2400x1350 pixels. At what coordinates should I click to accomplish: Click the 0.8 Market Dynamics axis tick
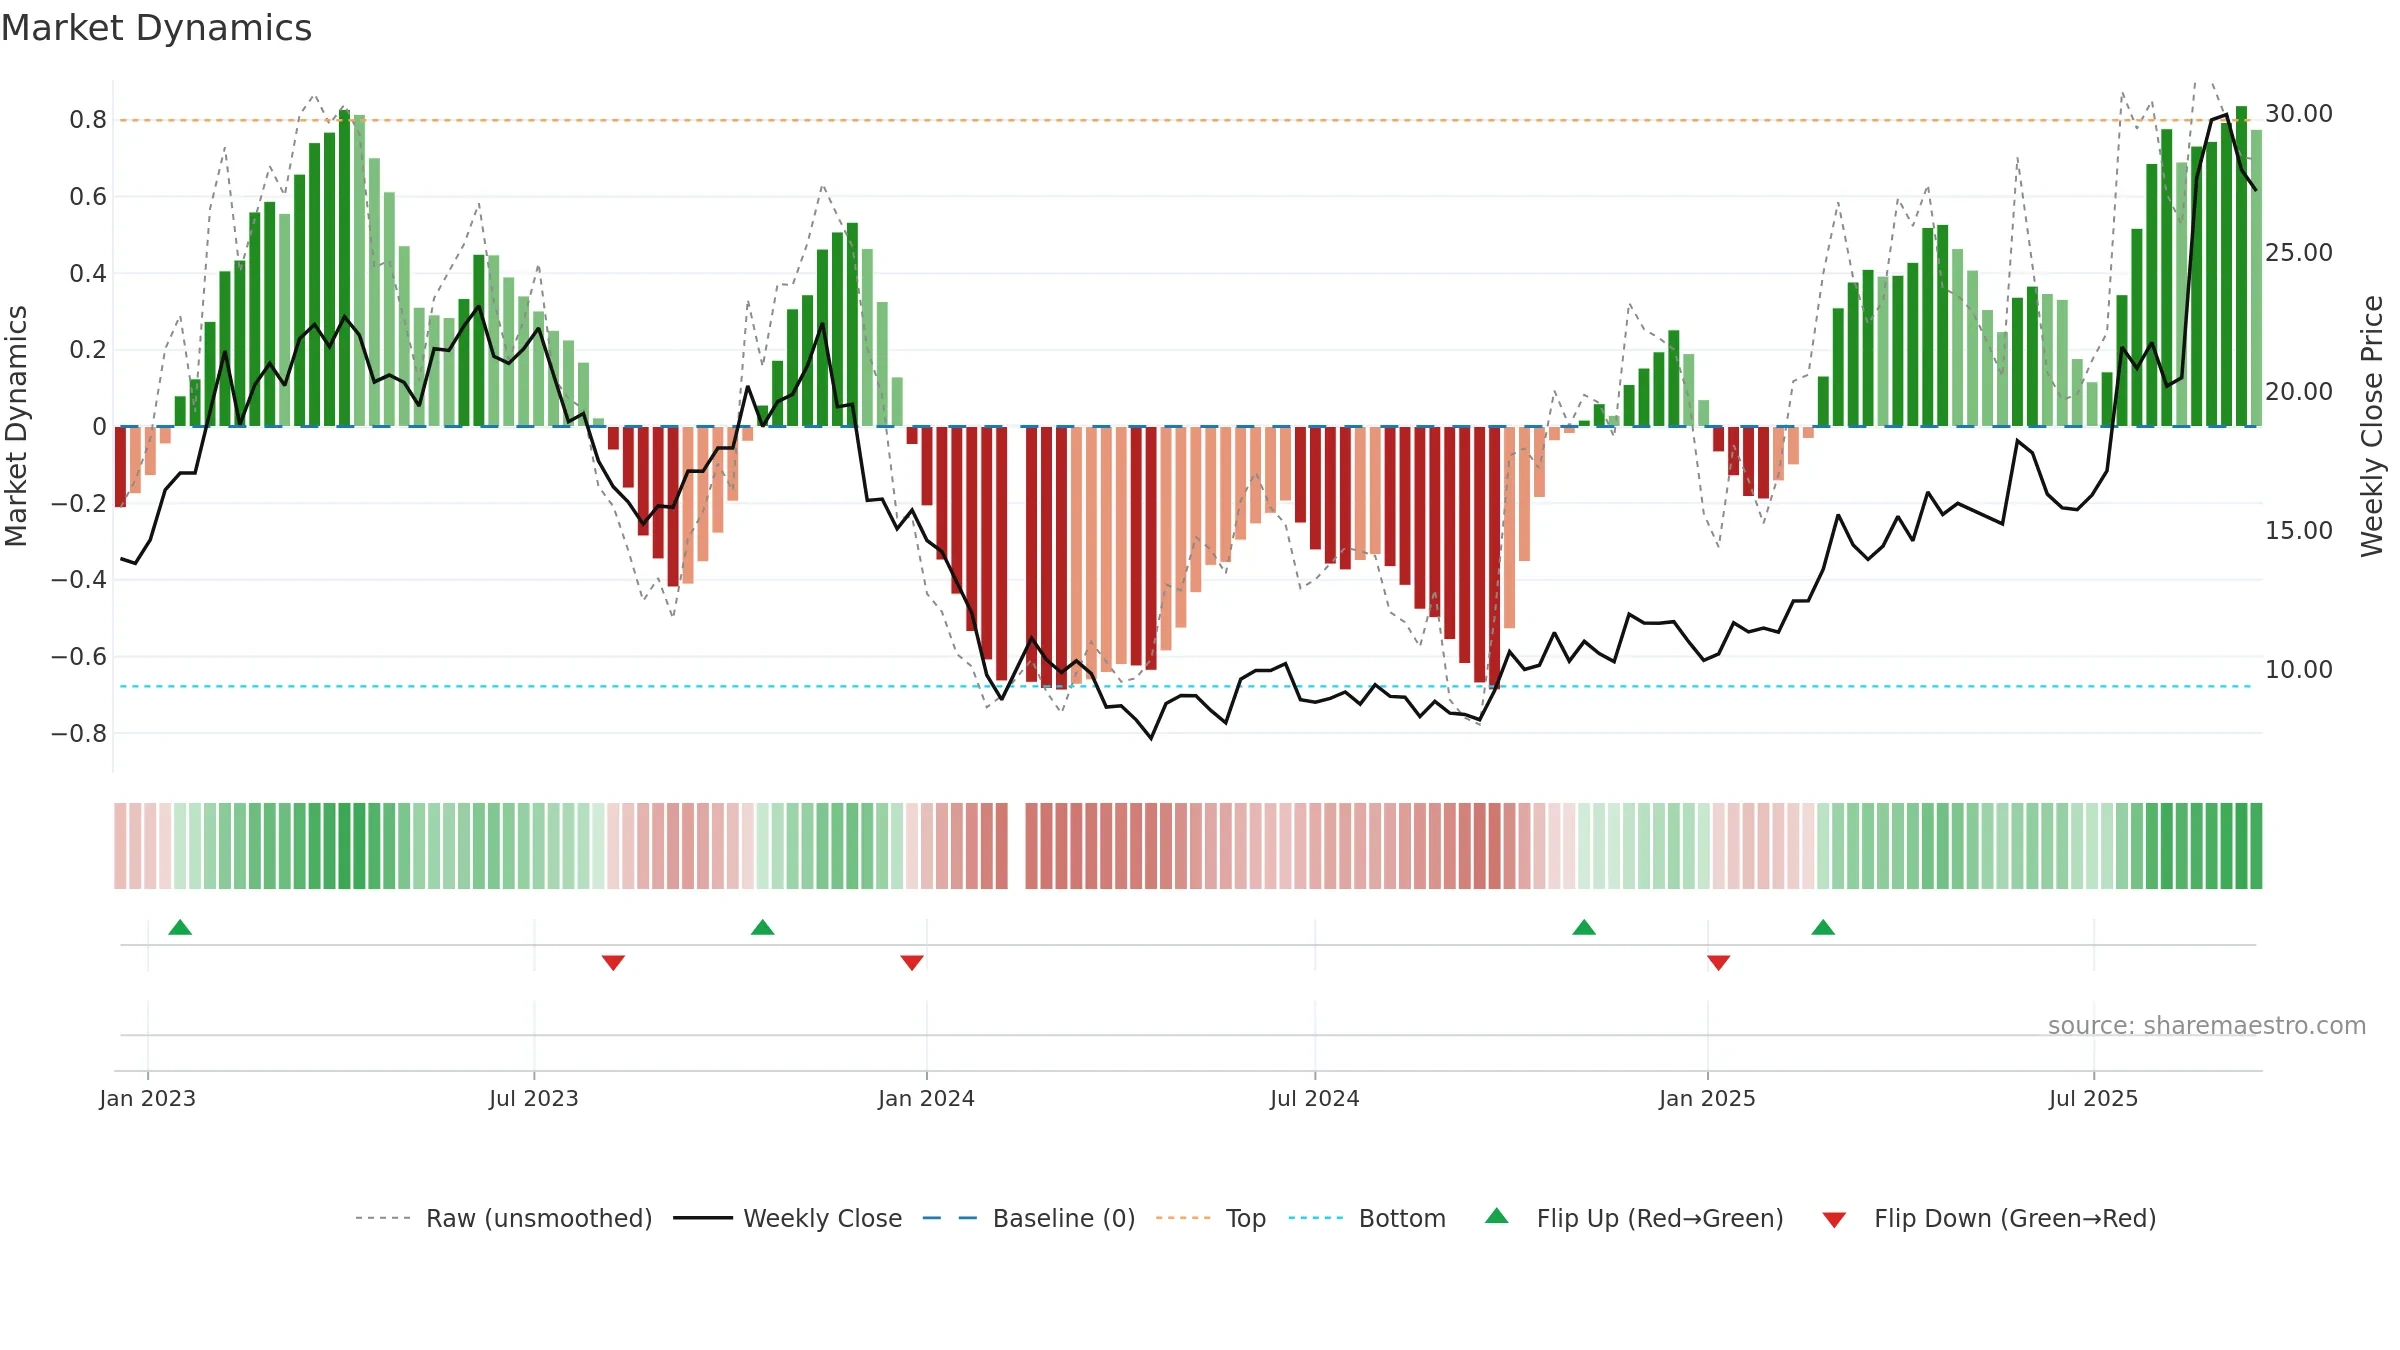pos(88,120)
